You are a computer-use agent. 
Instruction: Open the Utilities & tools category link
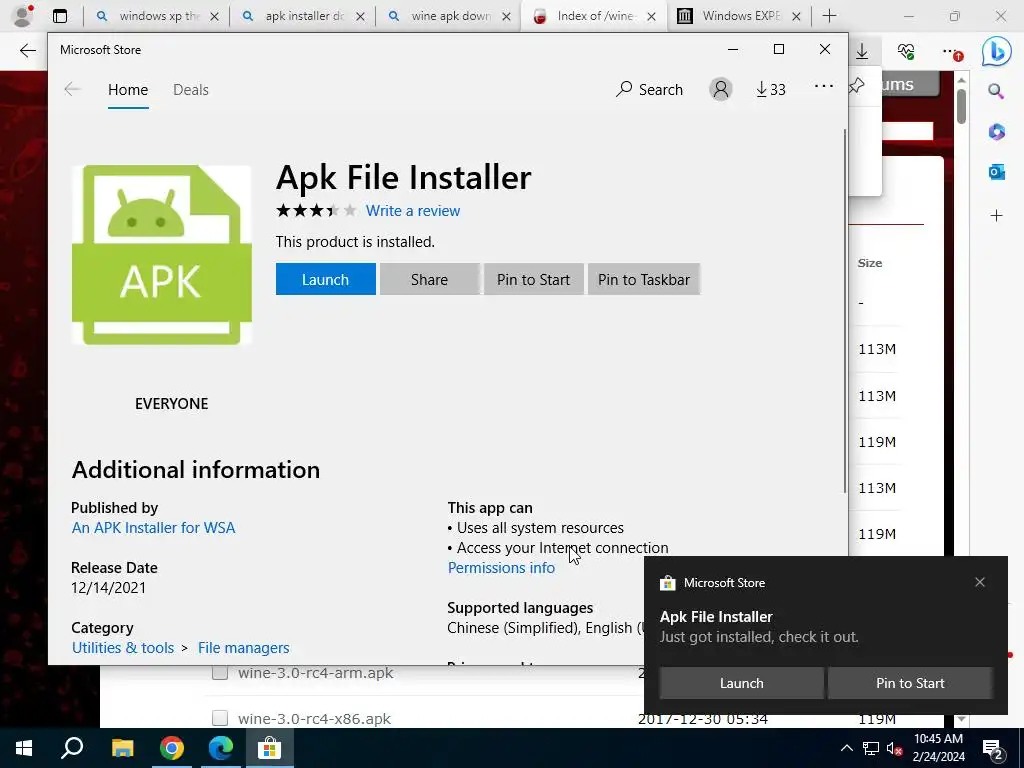tap(123, 648)
